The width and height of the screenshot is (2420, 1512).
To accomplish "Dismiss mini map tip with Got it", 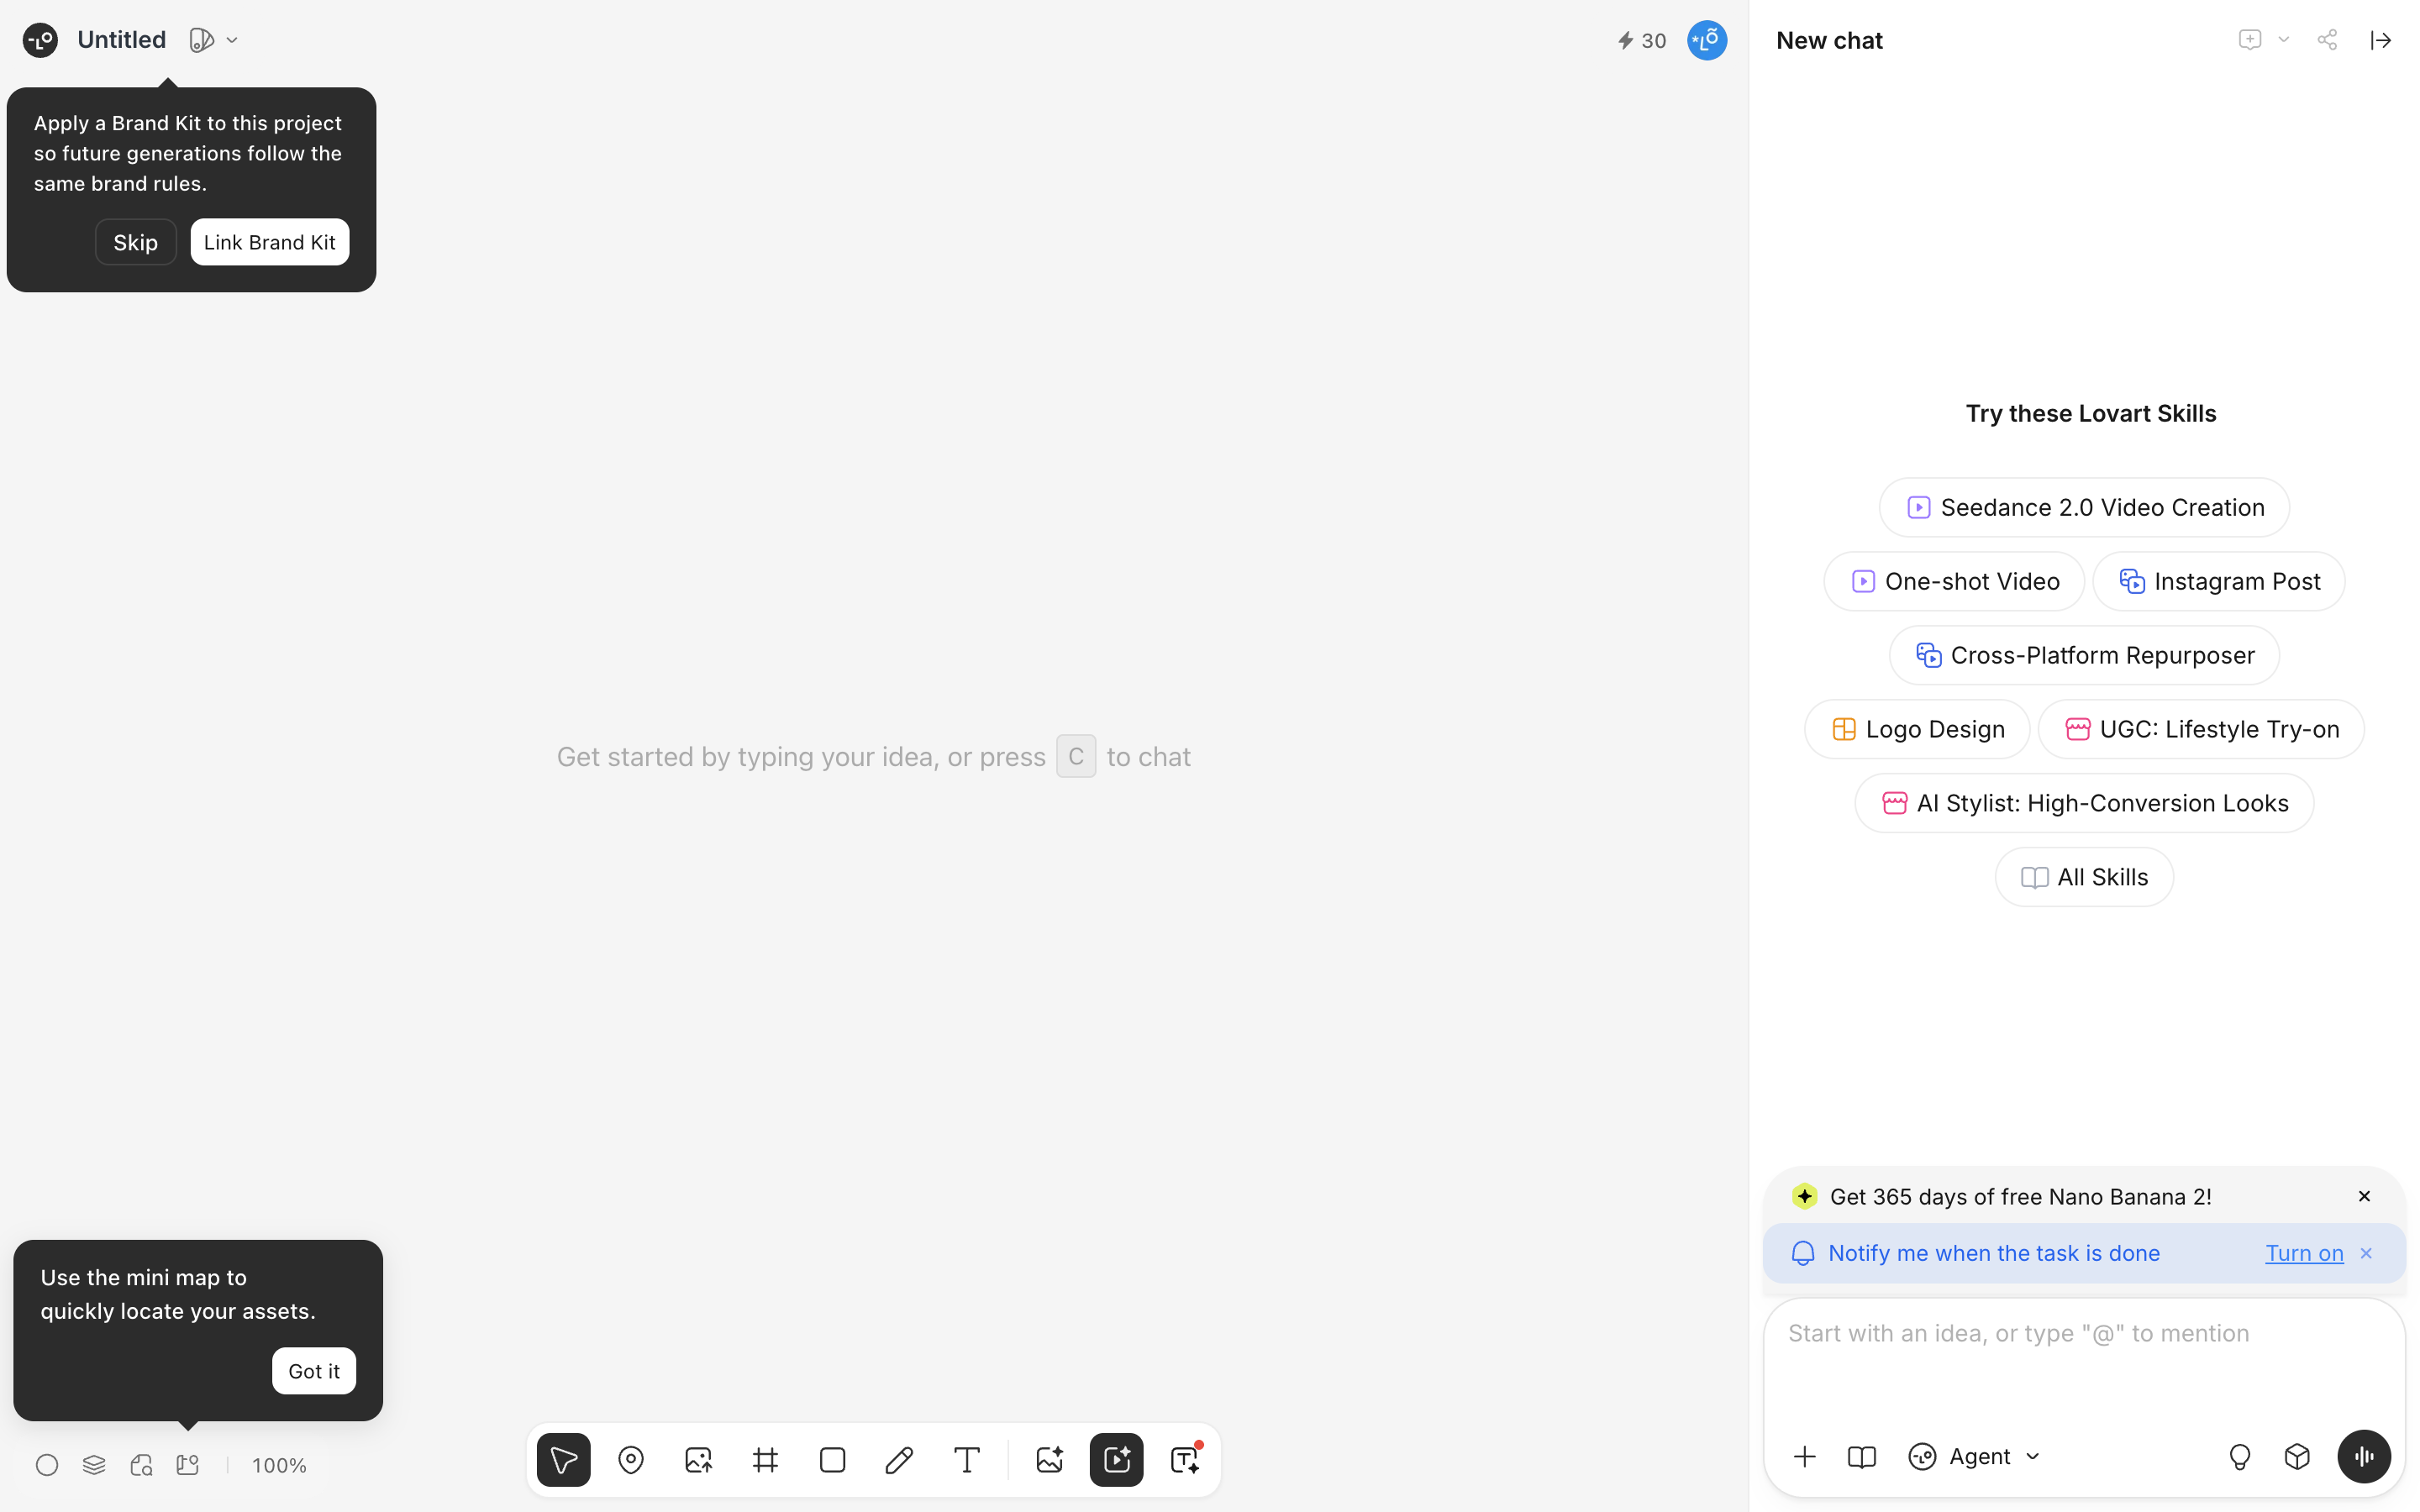I will click(x=314, y=1371).
